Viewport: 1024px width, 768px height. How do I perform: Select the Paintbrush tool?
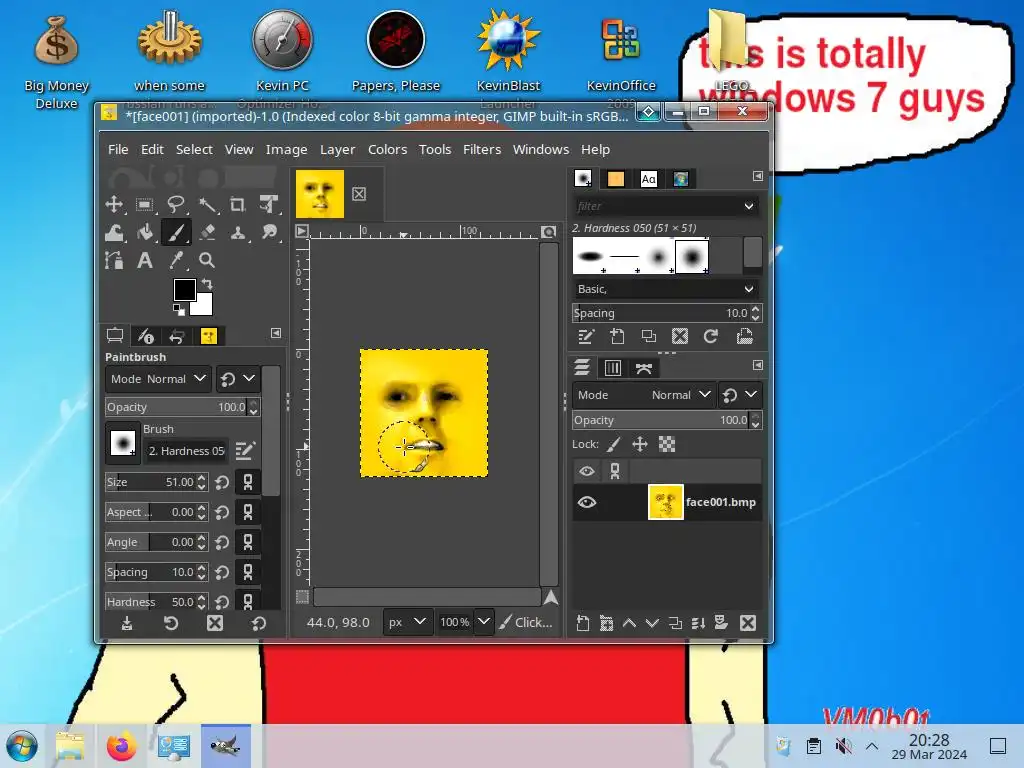click(176, 232)
